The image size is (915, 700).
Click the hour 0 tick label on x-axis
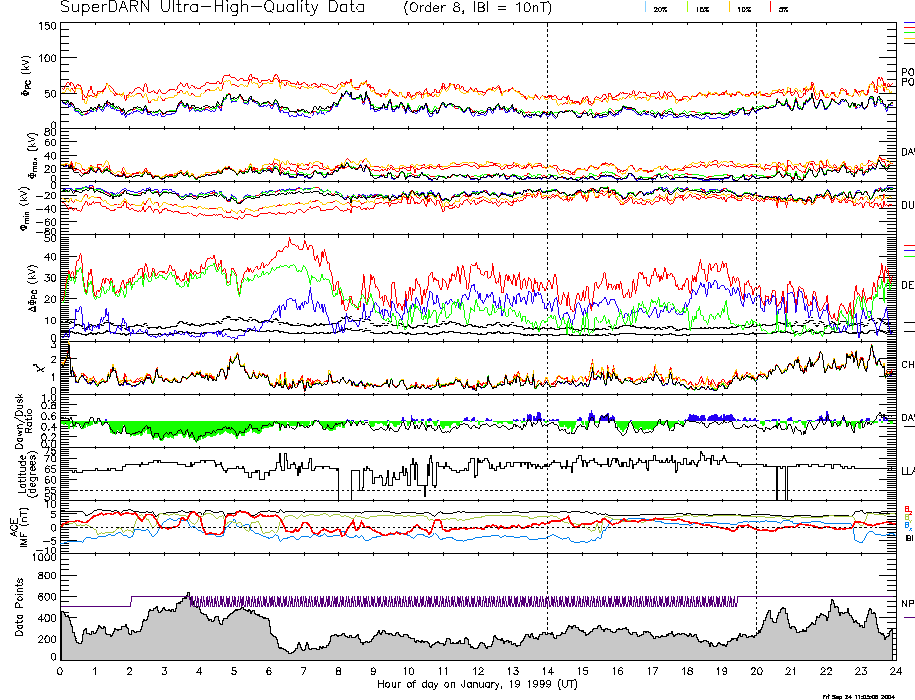coord(61,672)
